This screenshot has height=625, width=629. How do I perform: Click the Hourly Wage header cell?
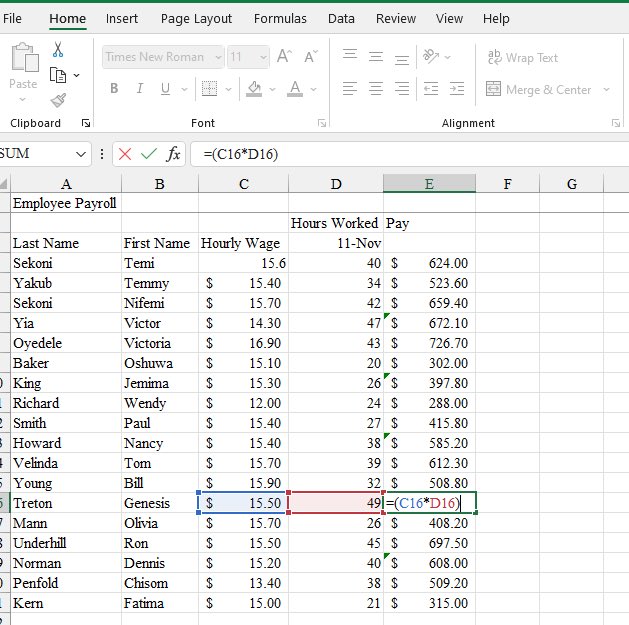click(x=243, y=243)
